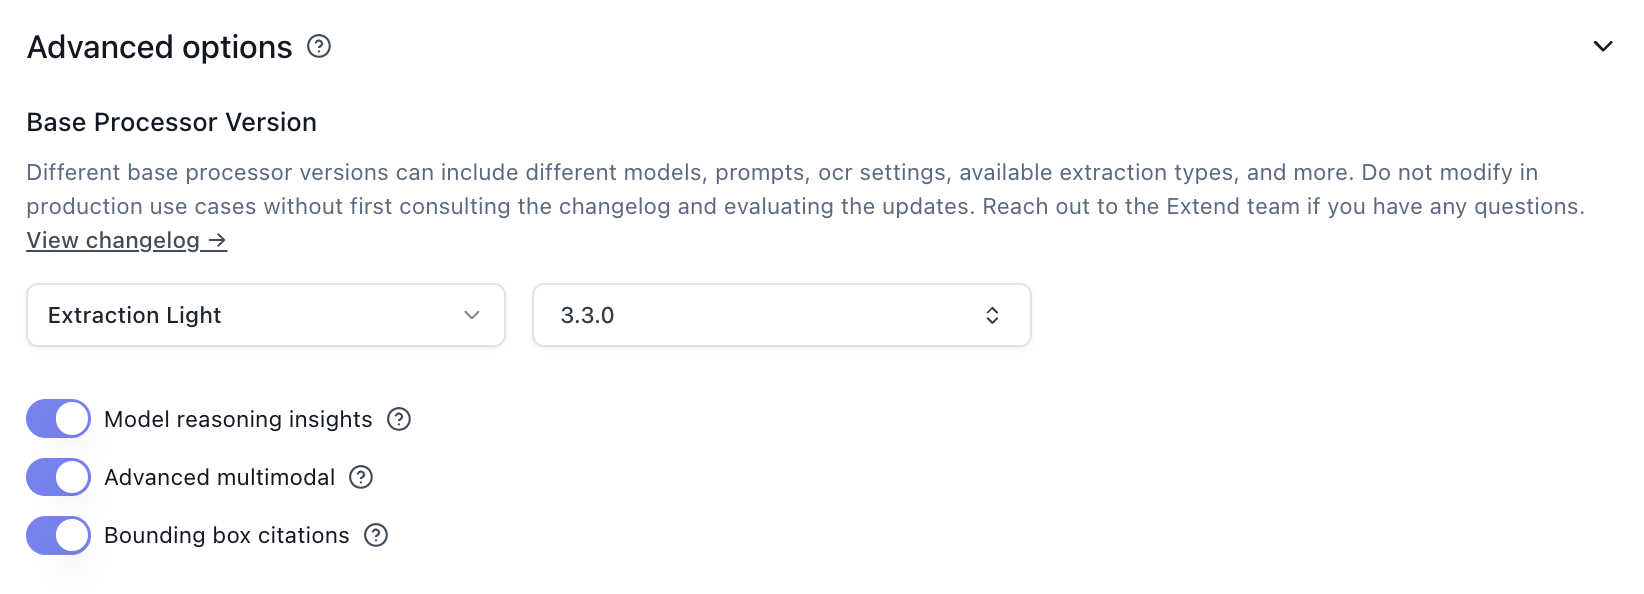Click the Model reasoning insights label
Viewport: 1644px width, 594px height.
237,419
